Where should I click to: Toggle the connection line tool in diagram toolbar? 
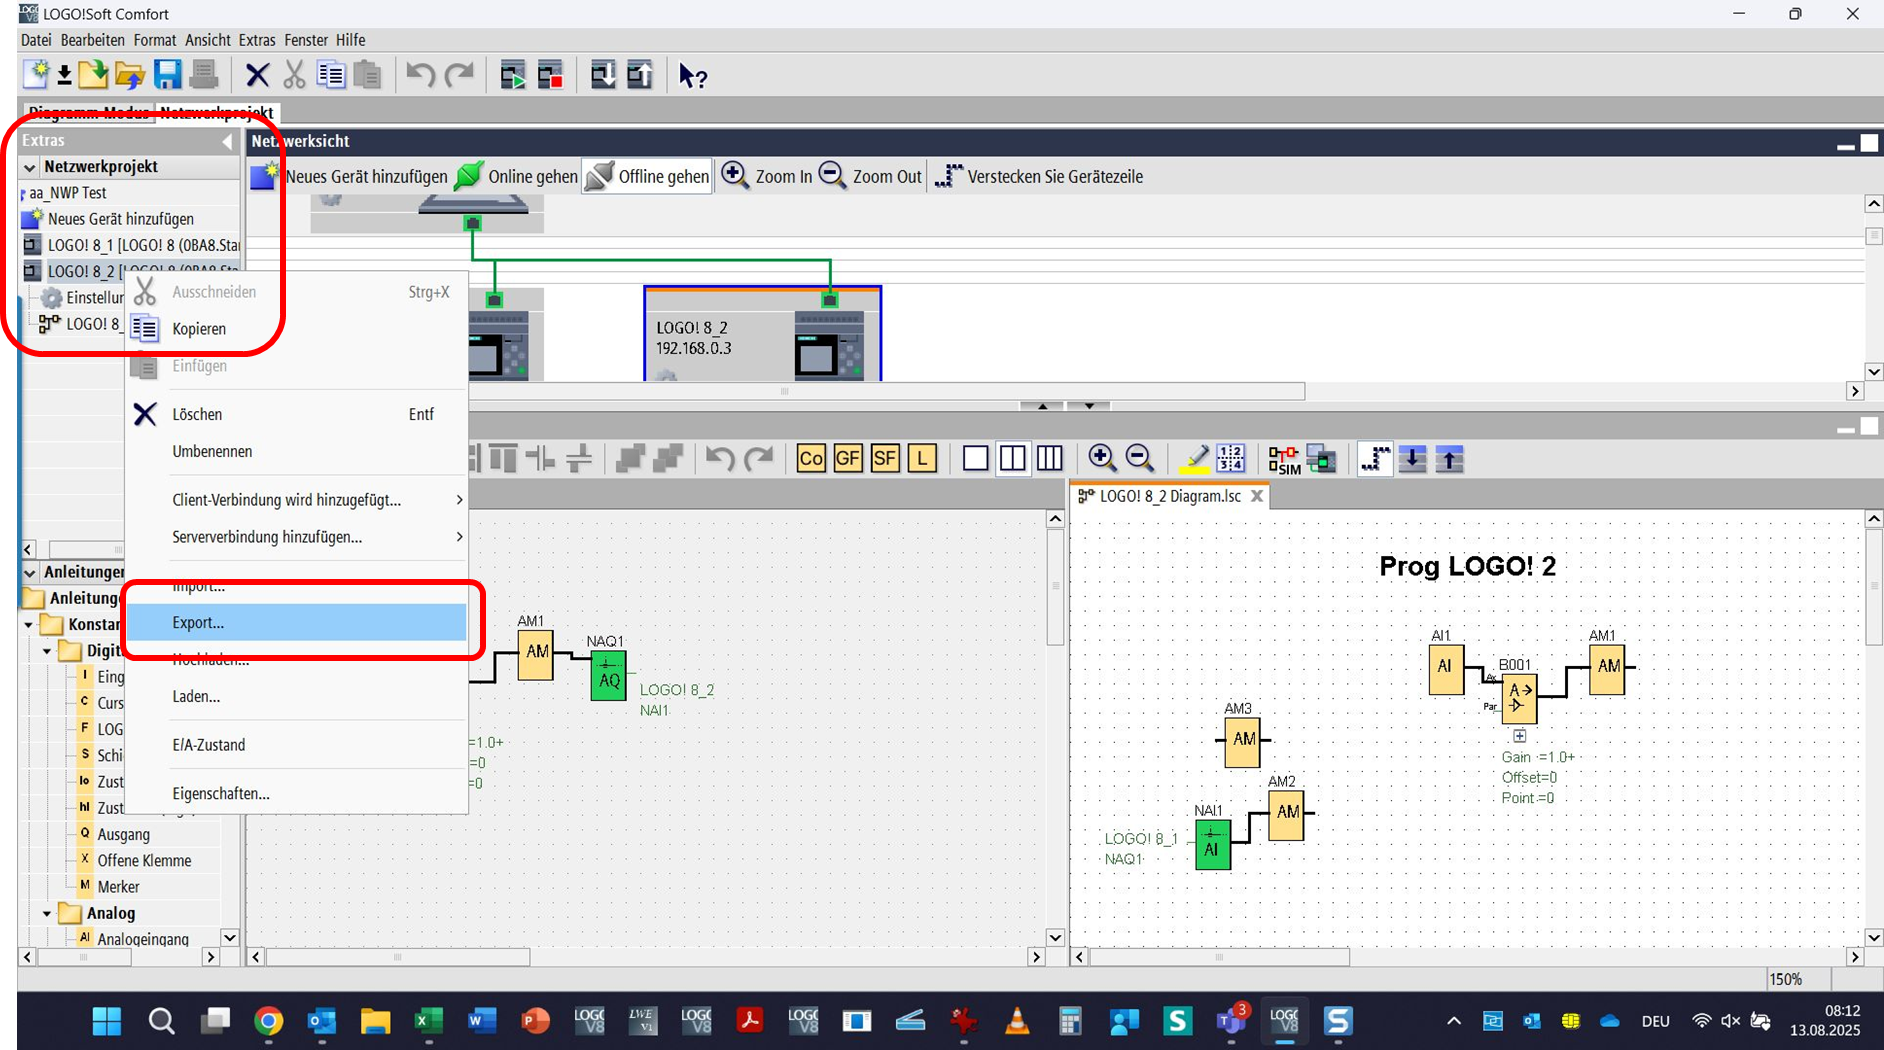(1375, 459)
